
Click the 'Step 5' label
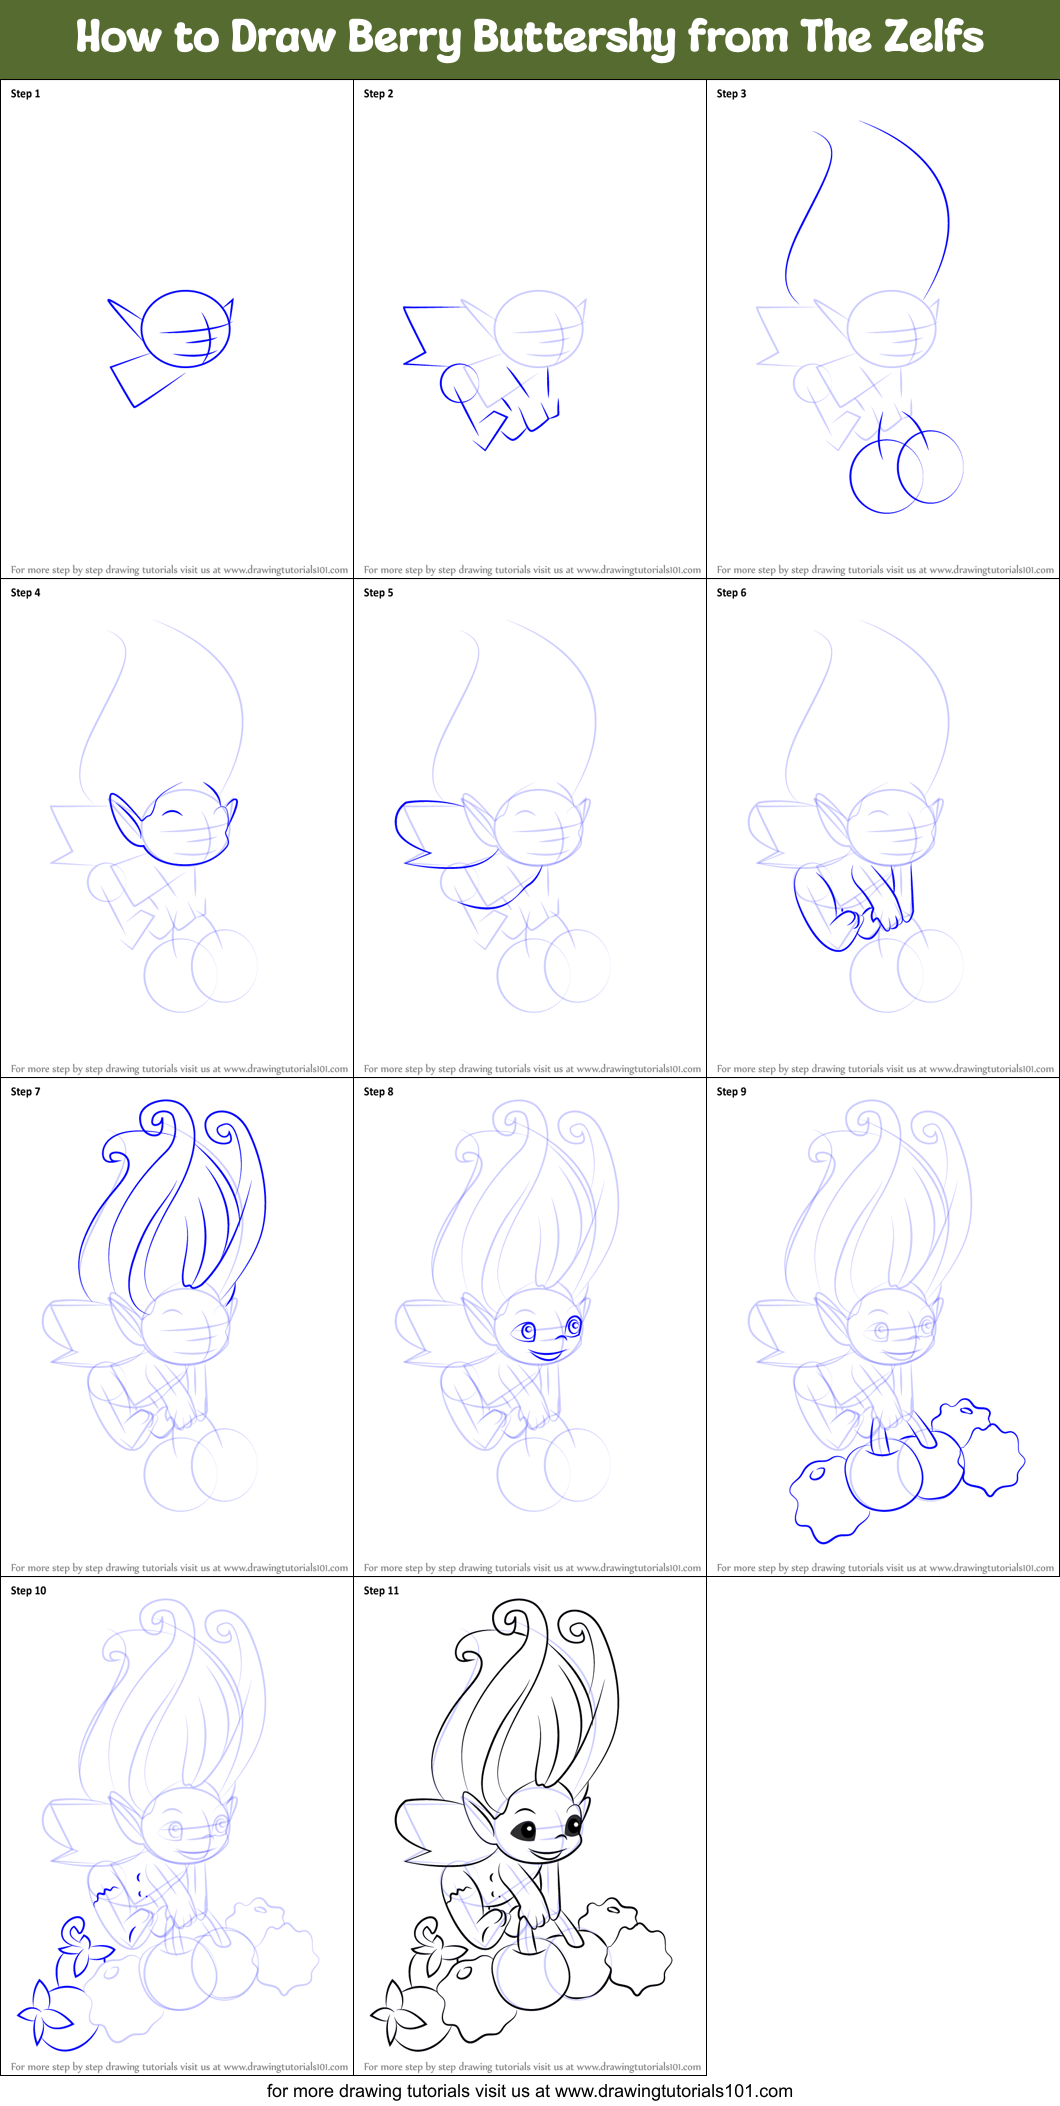pos(379,593)
